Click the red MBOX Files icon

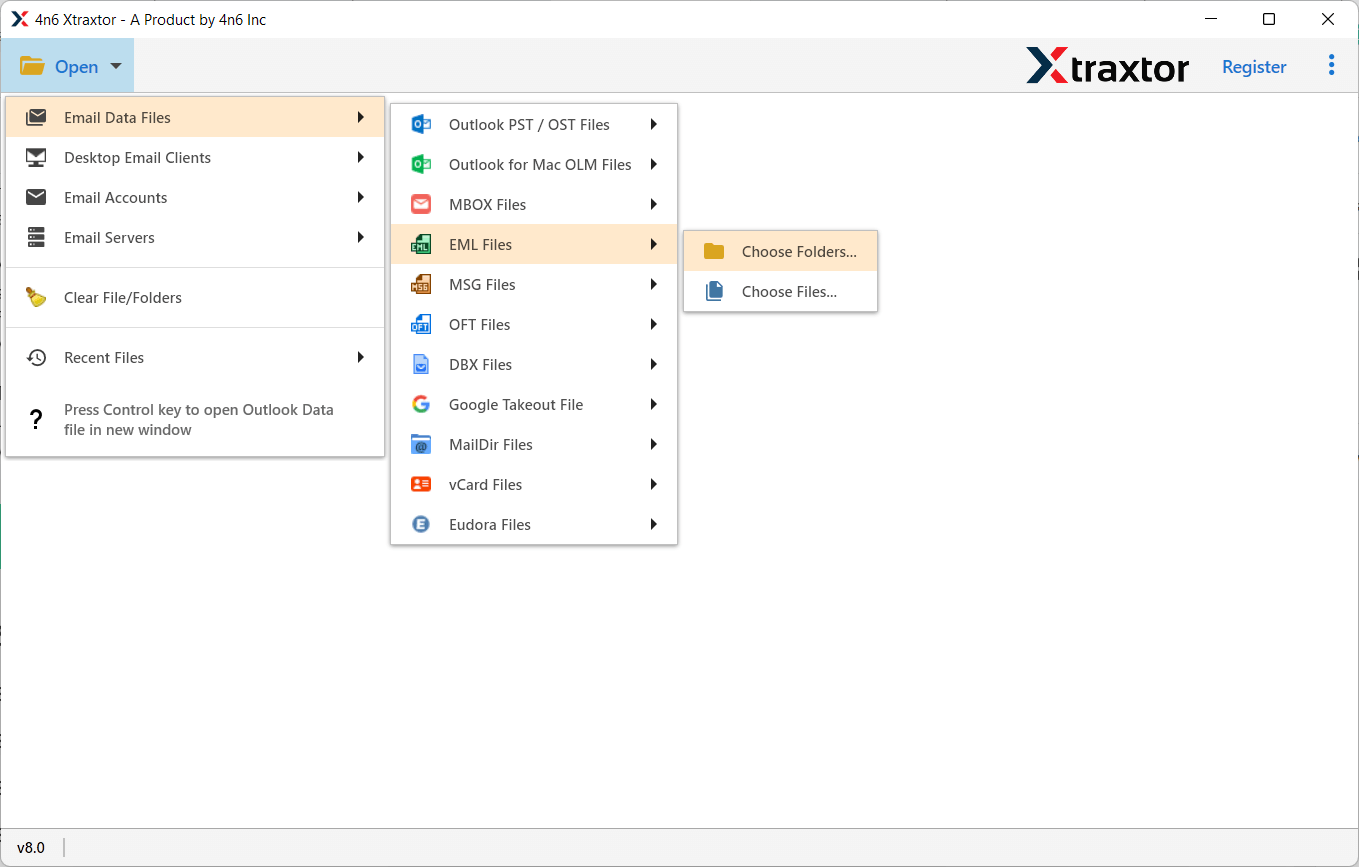[421, 204]
